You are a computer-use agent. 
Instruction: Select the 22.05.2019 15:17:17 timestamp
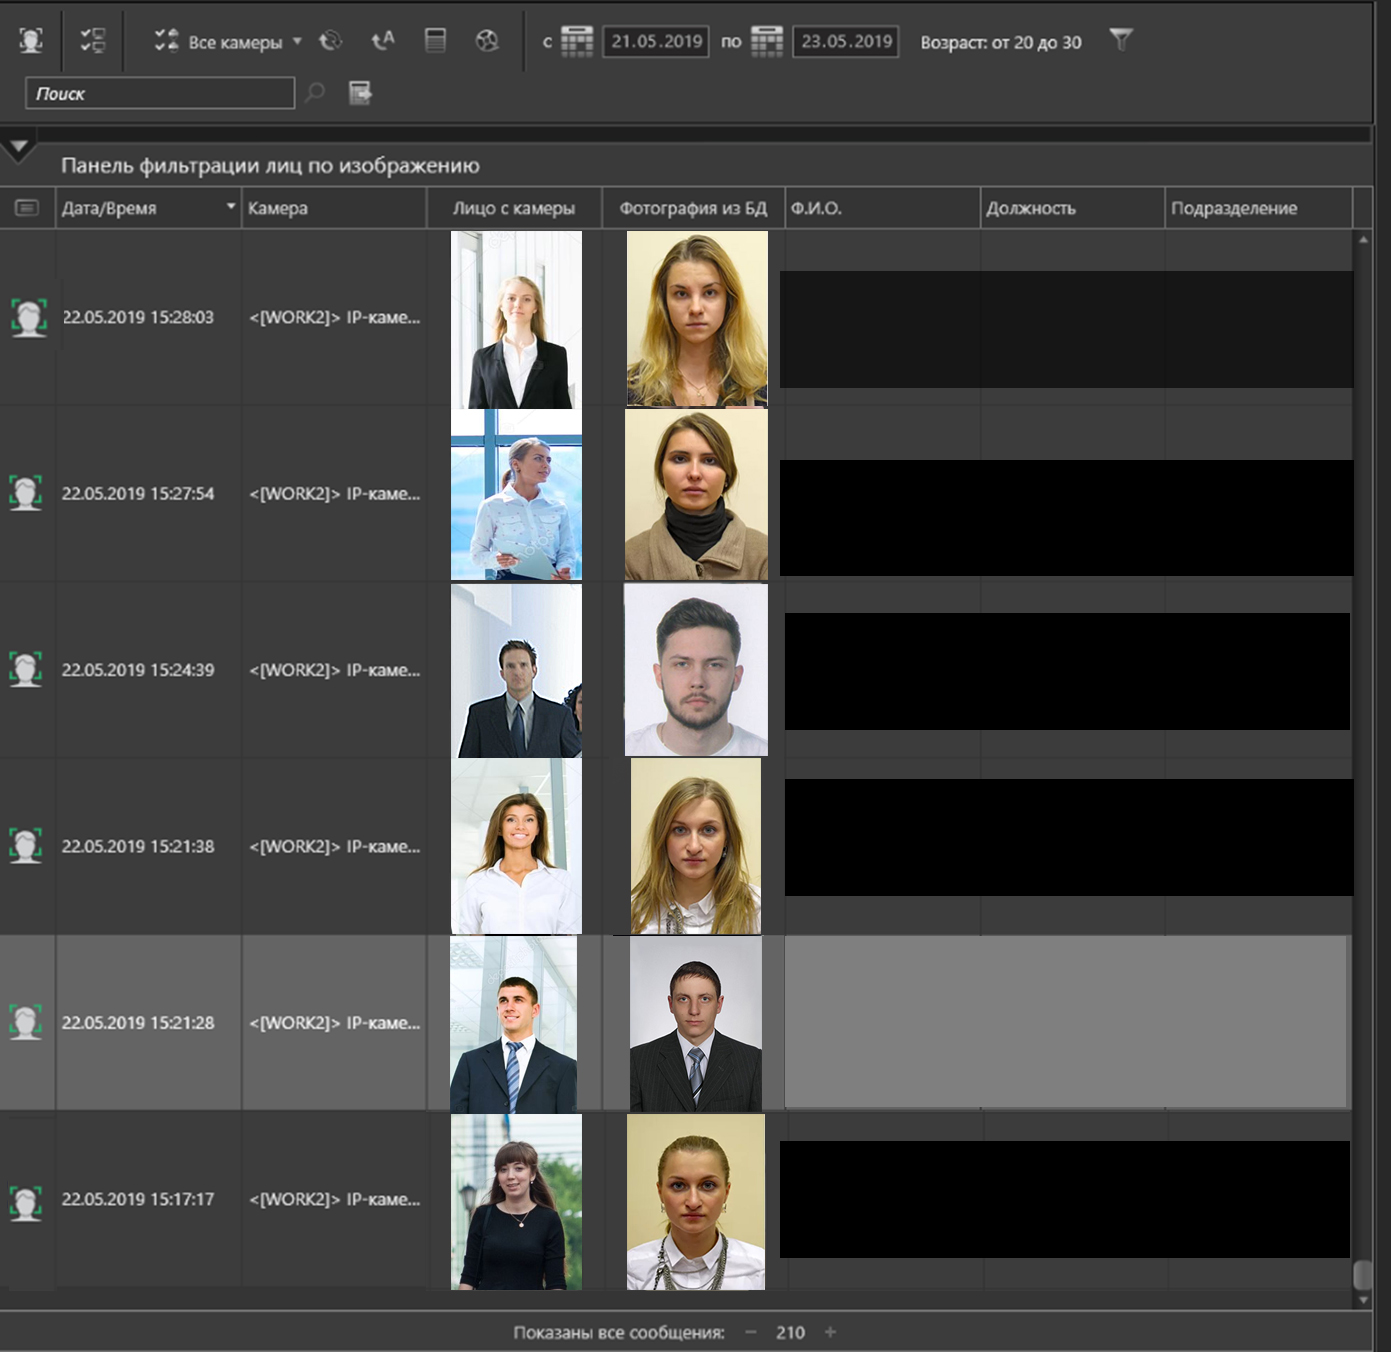pyautogui.click(x=138, y=1199)
